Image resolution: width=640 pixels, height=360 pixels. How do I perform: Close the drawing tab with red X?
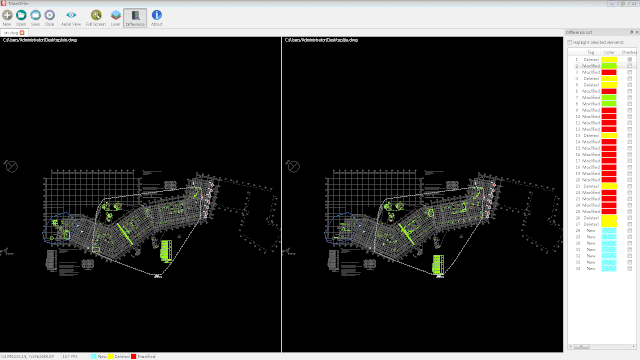click(x=22, y=33)
